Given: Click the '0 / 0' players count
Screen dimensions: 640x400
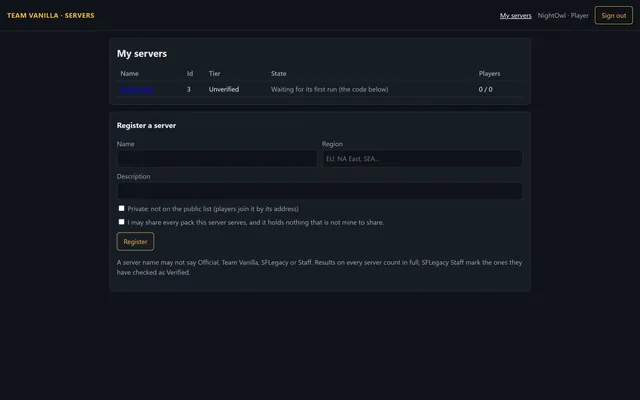Looking at the screenshot, I should pyautogui.click(x=485, y=89).
